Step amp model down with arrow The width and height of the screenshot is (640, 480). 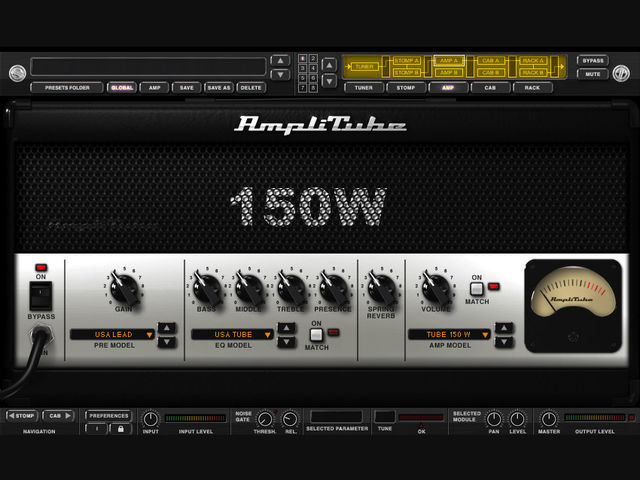click(x=504, y=342)
